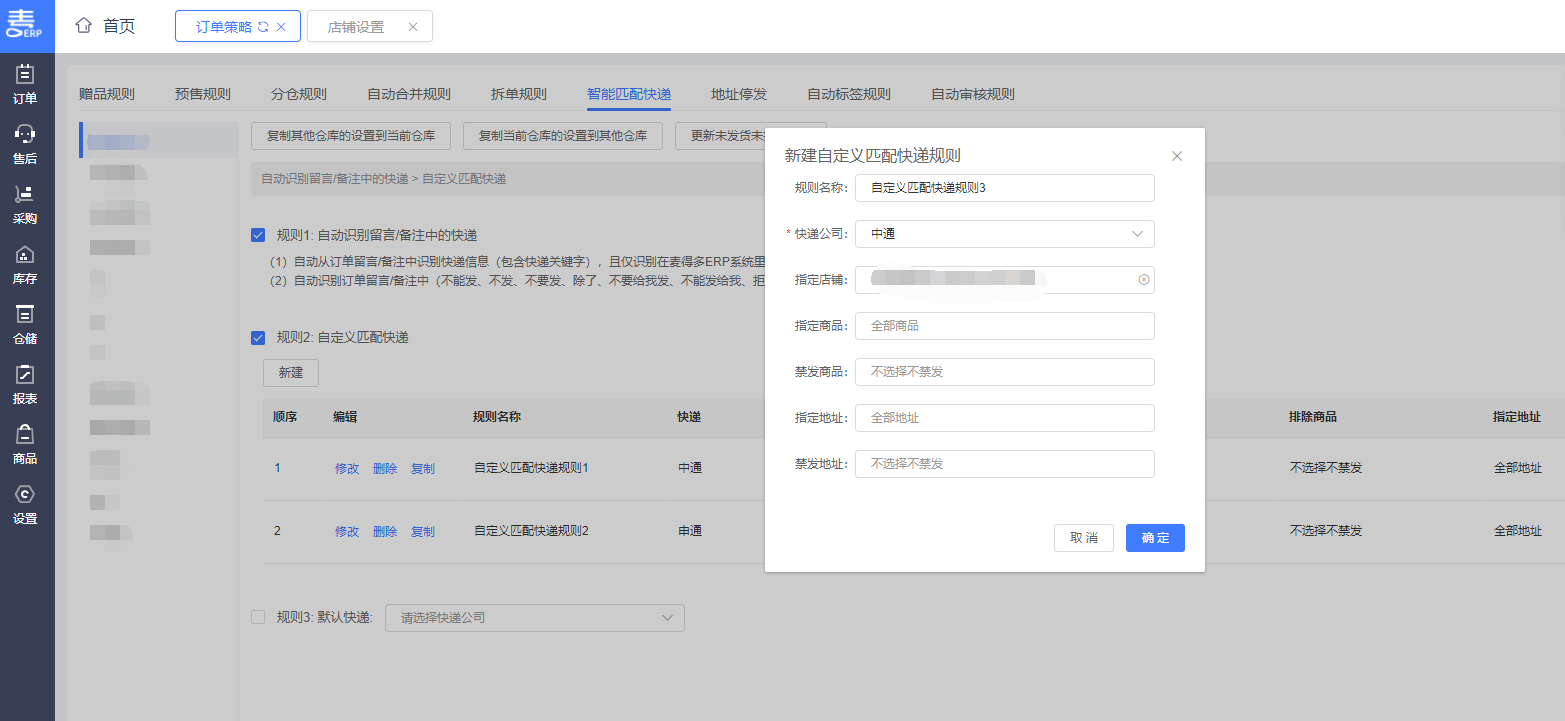Click 复制 for 自定义匹配快递规则1
The height and width of the screenshot is (721, 1565).
pyautogui.click(x=423, y=468)
